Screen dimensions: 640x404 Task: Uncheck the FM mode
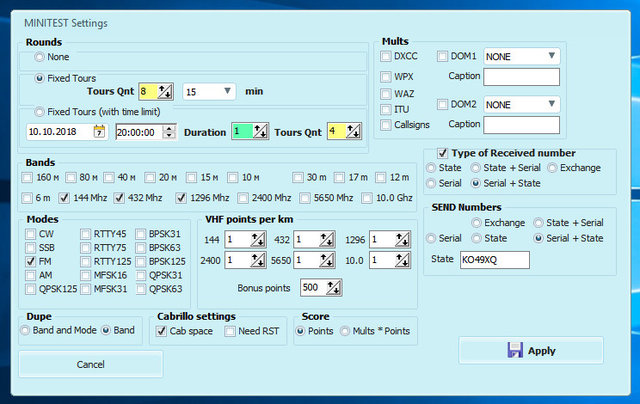tap(30, 261)
